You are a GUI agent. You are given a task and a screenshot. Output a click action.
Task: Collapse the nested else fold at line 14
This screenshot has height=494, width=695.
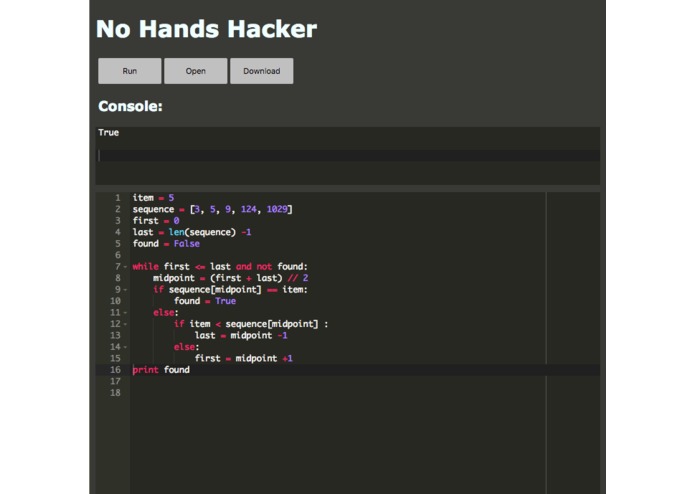125,347
